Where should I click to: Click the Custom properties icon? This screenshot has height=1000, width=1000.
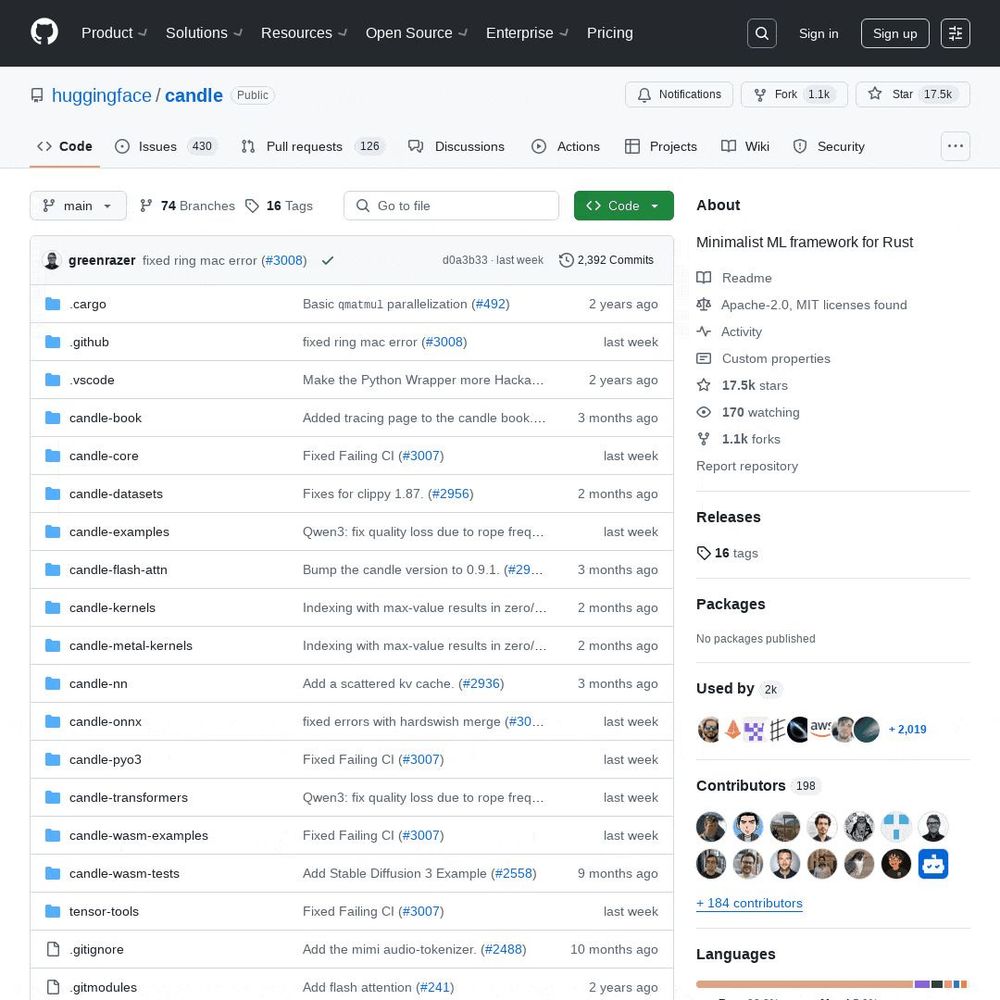coord(703,358)
